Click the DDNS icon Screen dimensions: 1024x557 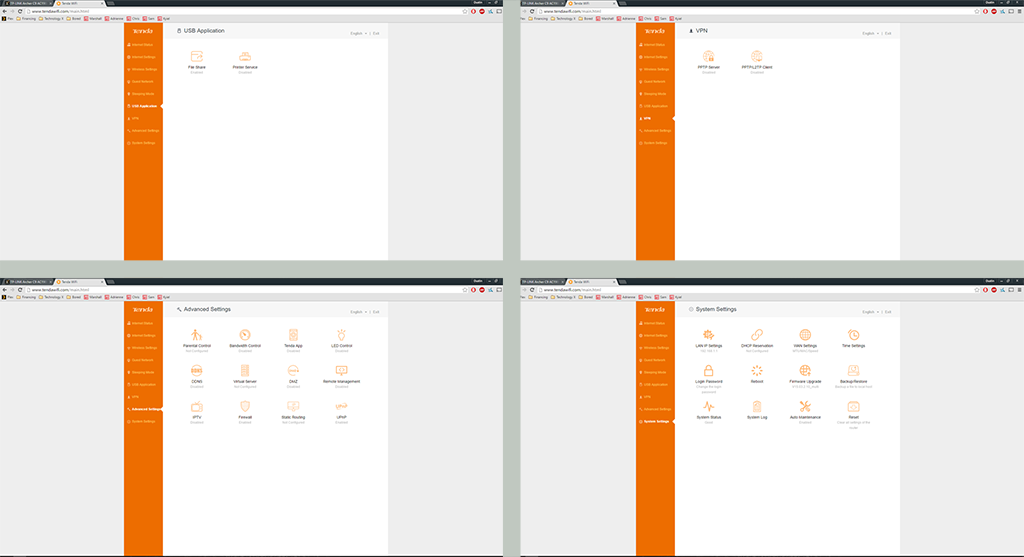197,371
